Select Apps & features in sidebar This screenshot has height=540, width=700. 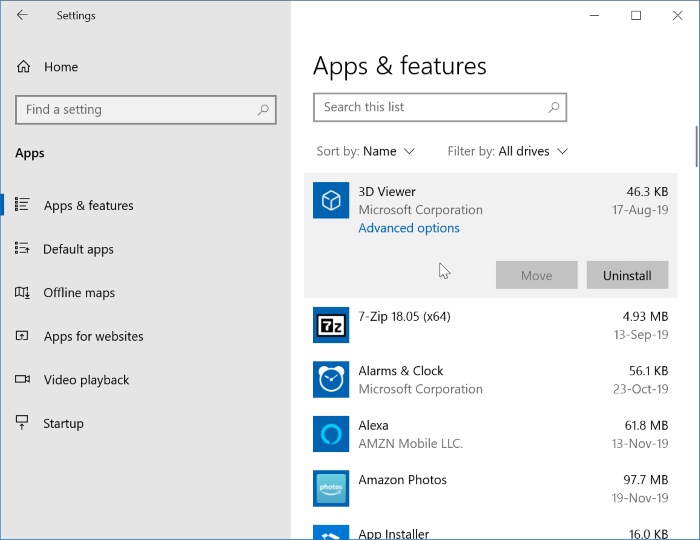pyautogui.click(x=88, y=205)
